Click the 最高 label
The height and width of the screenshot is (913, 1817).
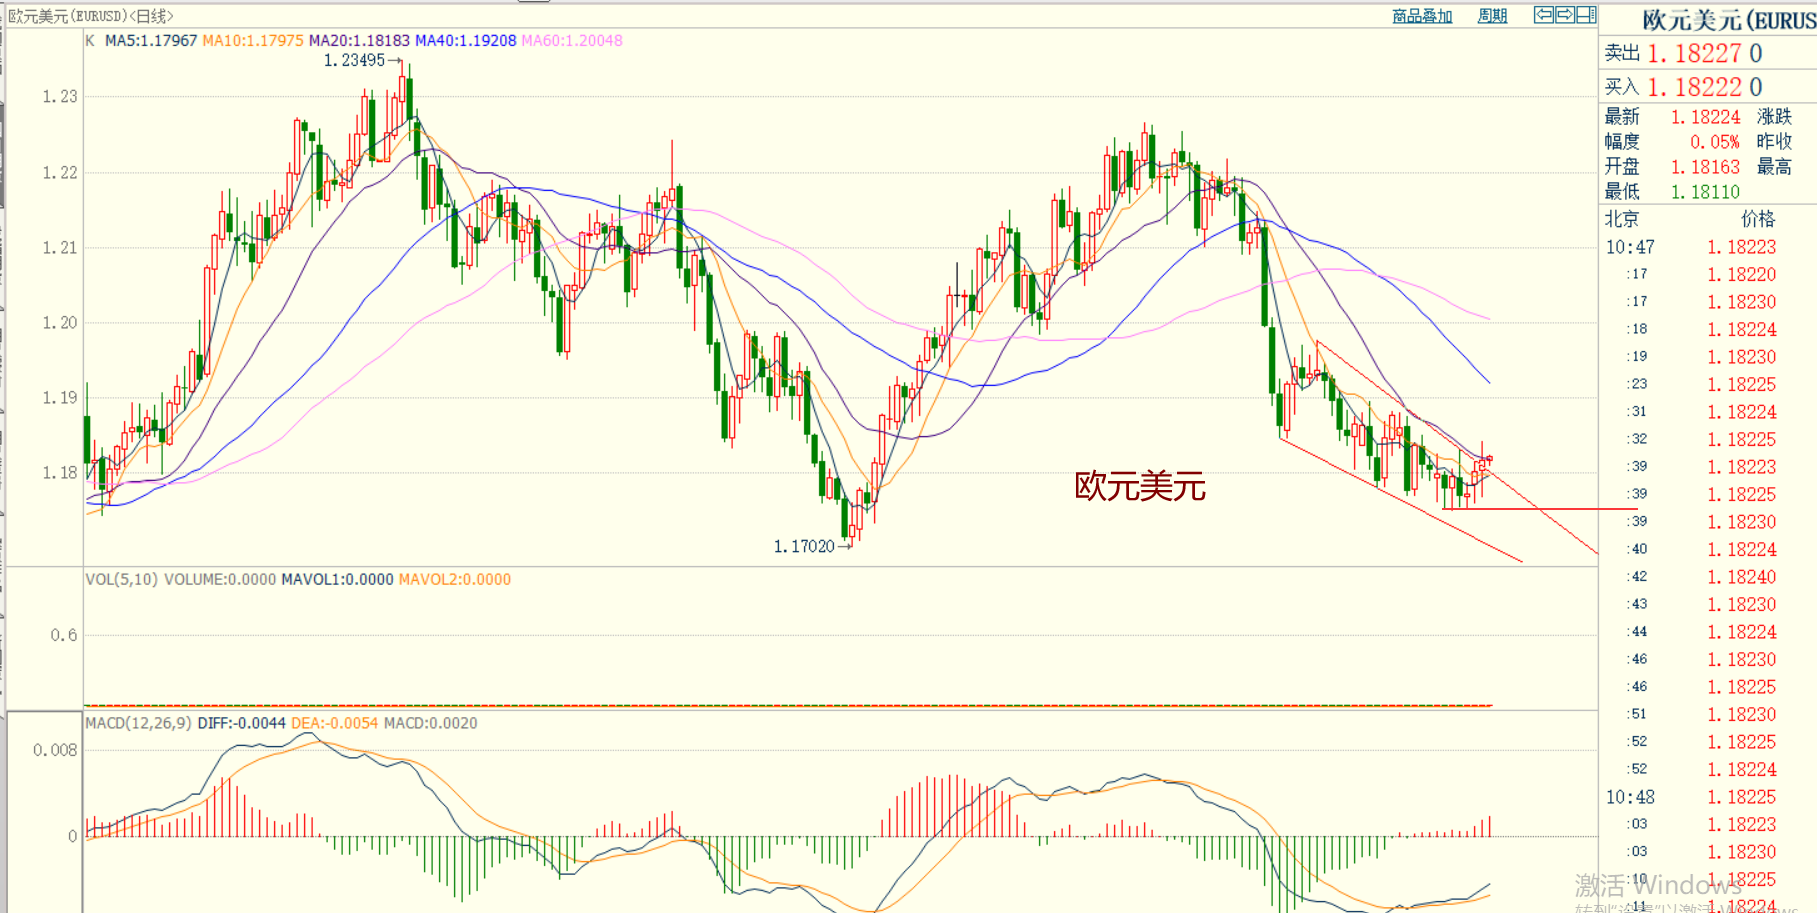coord(1775,167)
